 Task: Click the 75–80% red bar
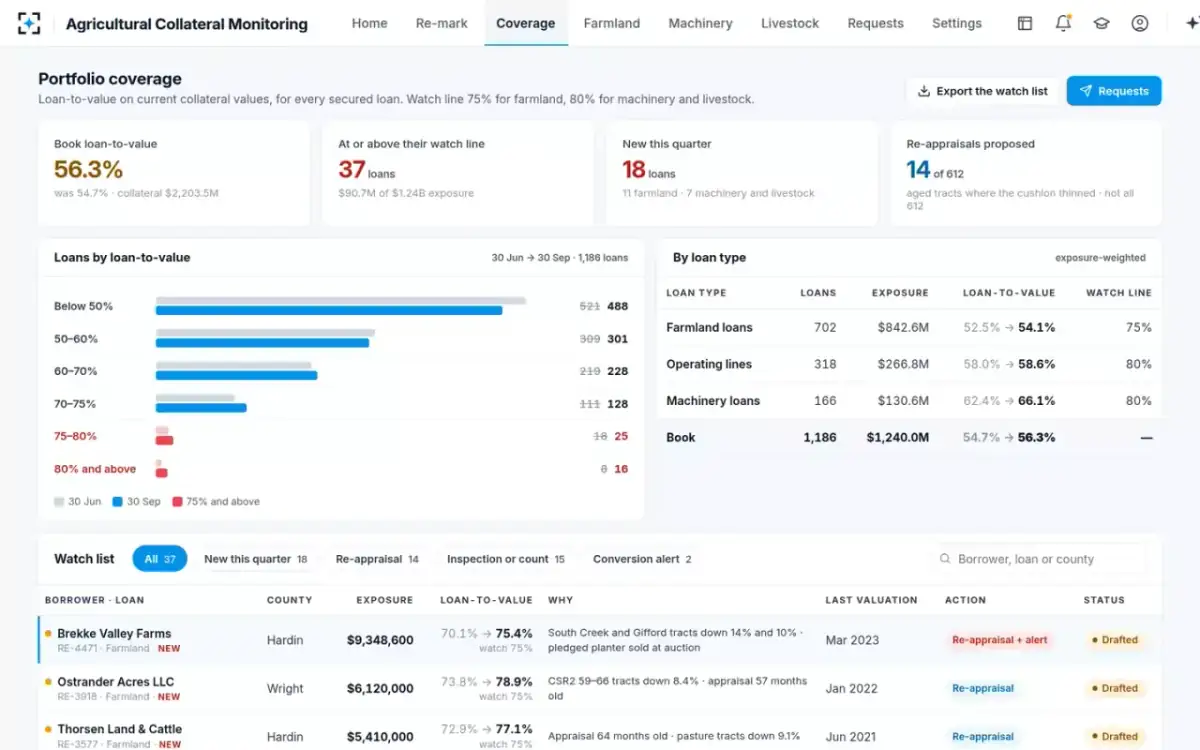(x=164, y=440)
